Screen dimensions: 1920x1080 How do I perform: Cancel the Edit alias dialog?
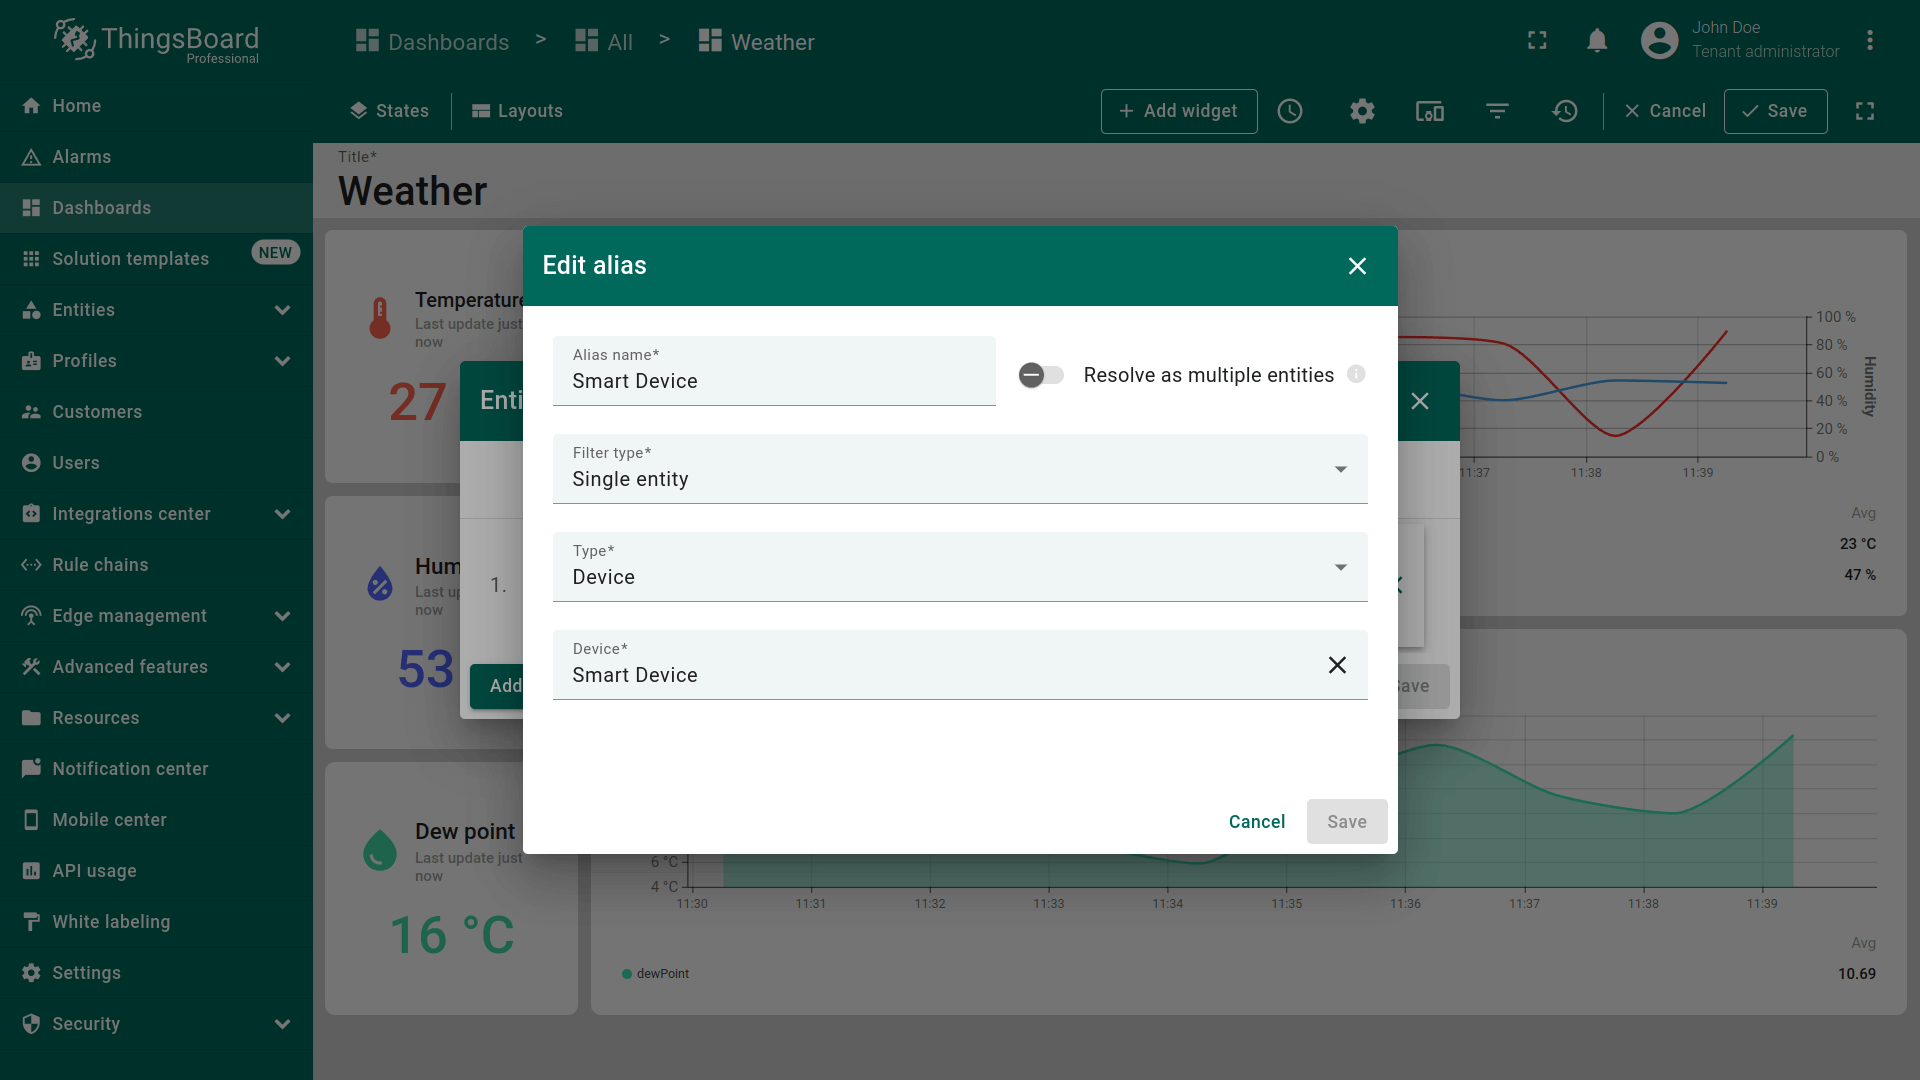[x=1256, y=822]
